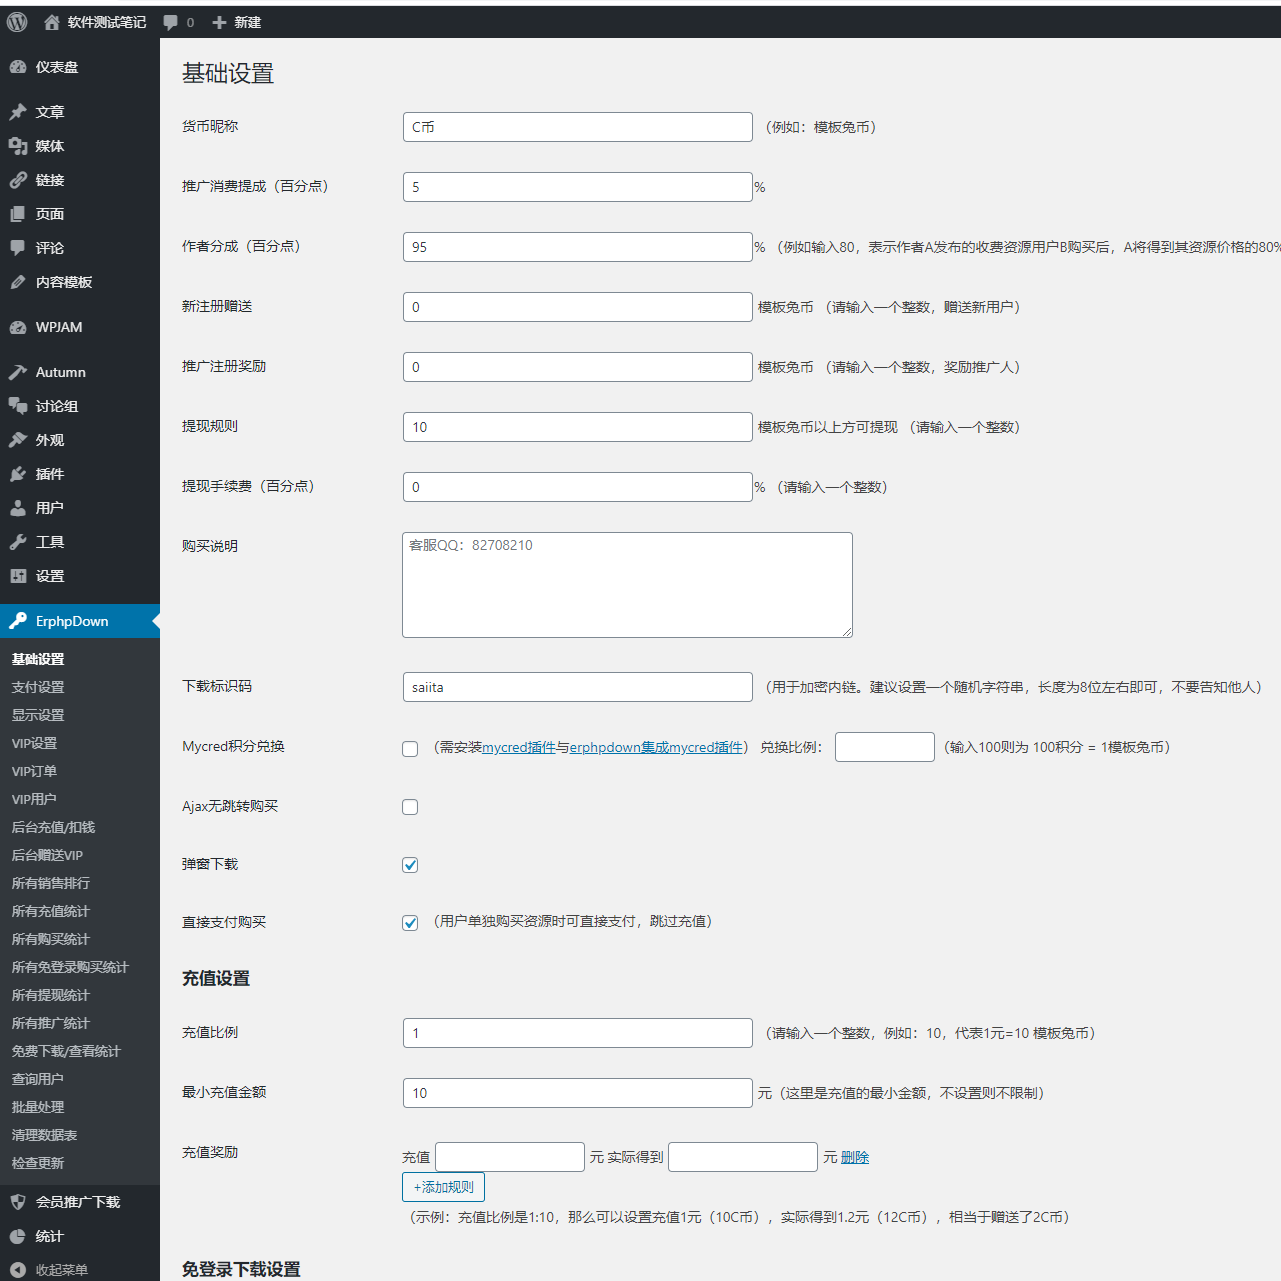Viewport: 1281px width, 1281px height.
Task: Click the +添加规则 button
Action: (x=443, y=1187)
